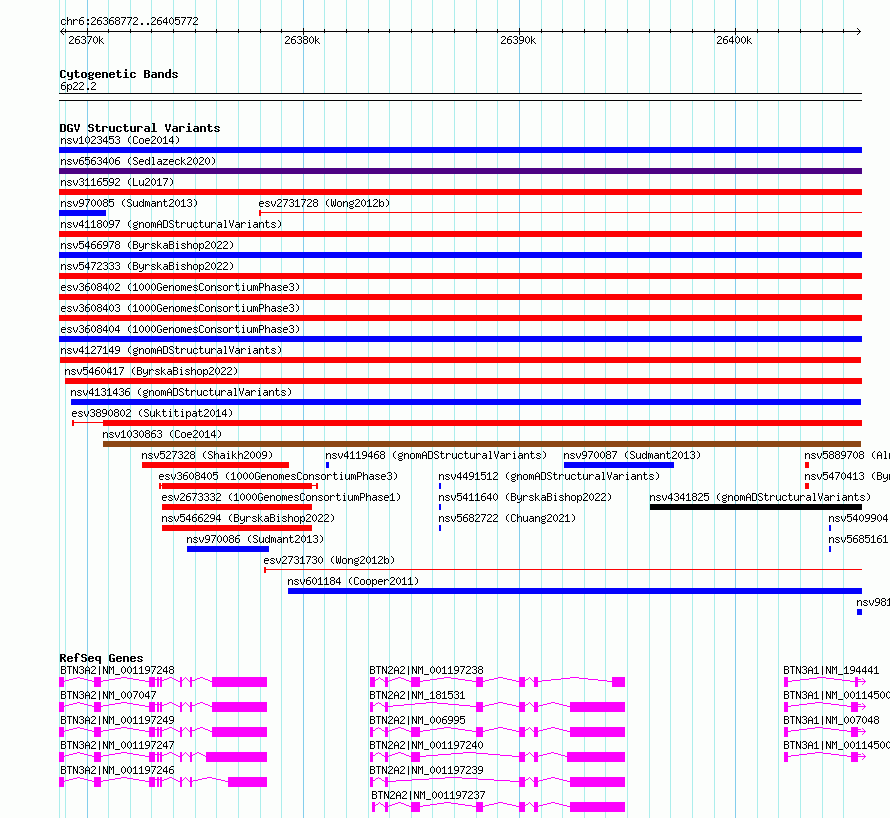The height and width of the screenshot is (818, 890).
Task: Click the DGV Structural Variants track title
Action: (x=140, y=128)
